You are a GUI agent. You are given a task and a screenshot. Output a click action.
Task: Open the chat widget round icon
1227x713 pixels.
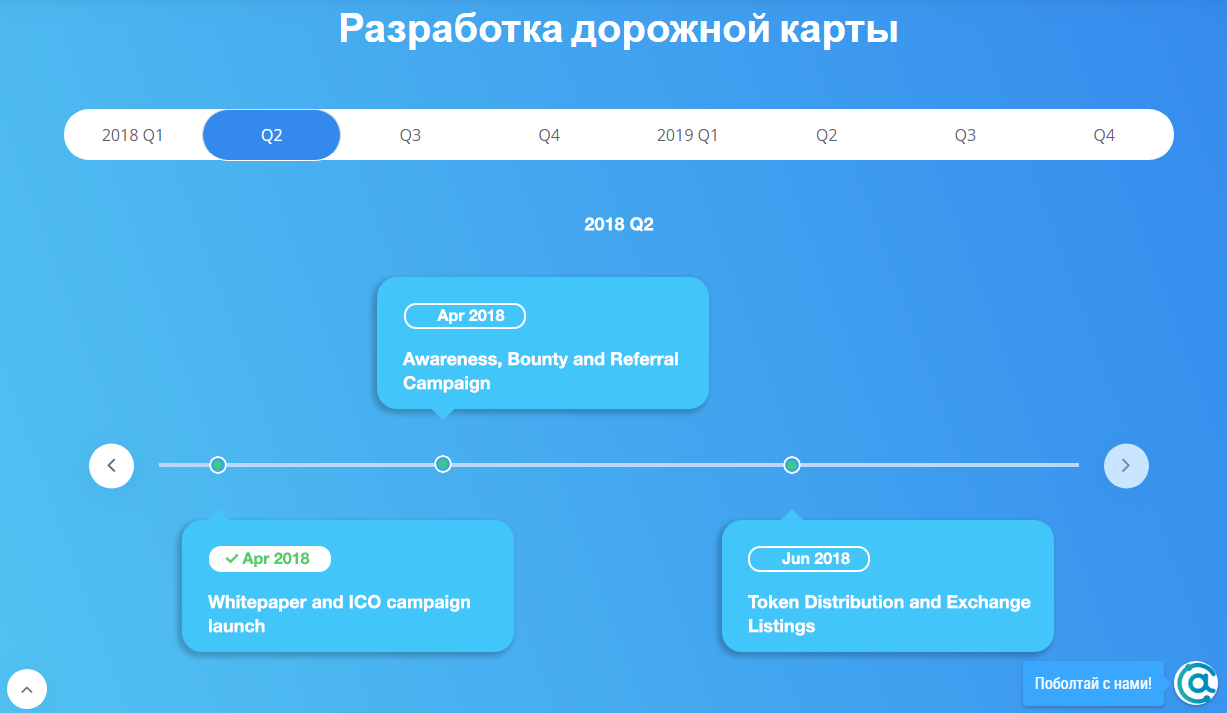[1196, 683]
